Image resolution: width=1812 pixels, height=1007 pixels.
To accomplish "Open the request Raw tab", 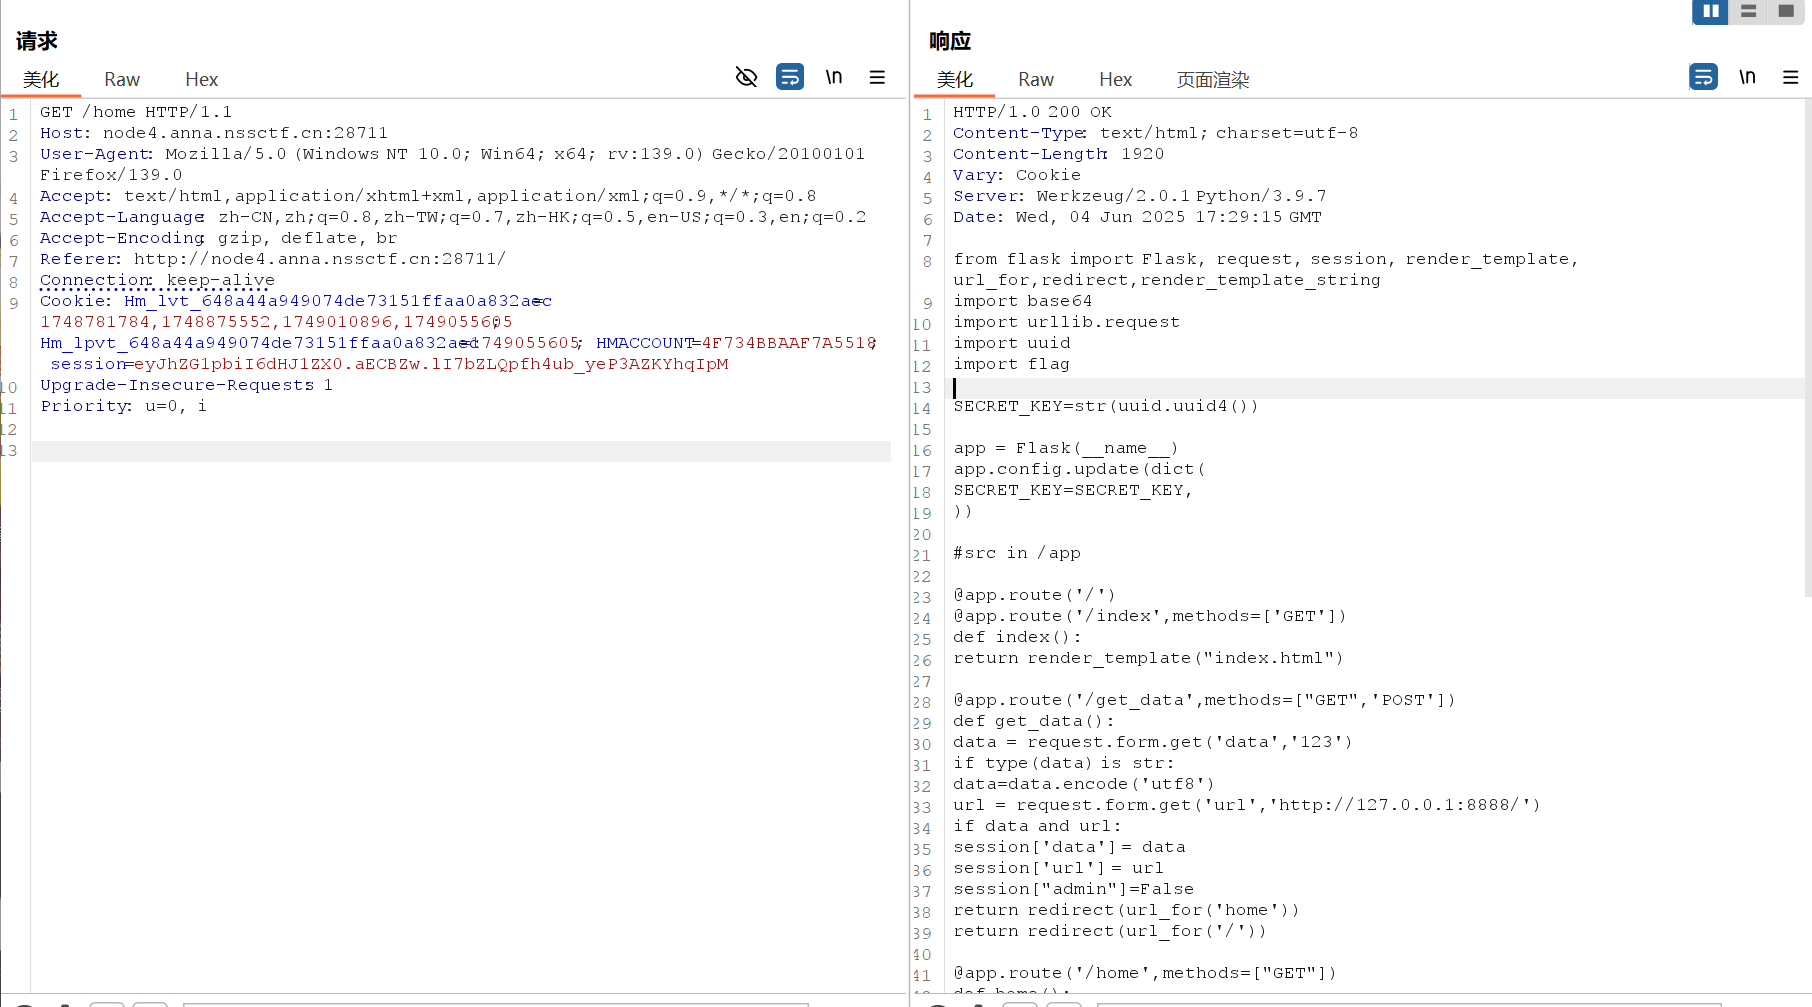I will (x=122, y=80).
